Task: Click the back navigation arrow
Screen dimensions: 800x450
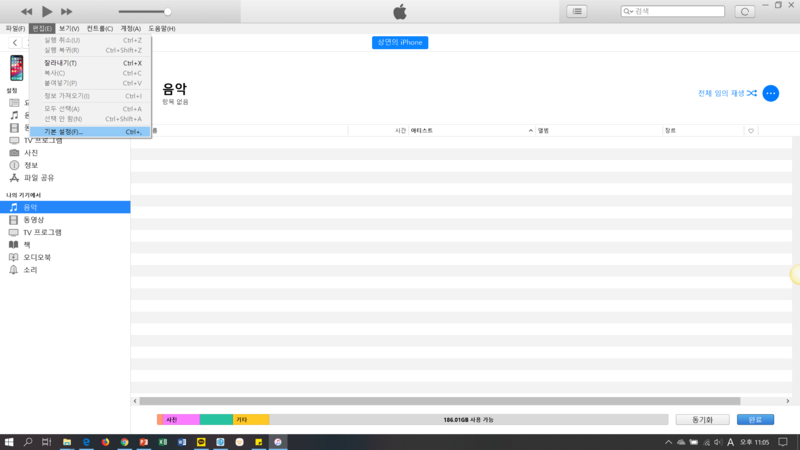Action: [x=15, y=43]
